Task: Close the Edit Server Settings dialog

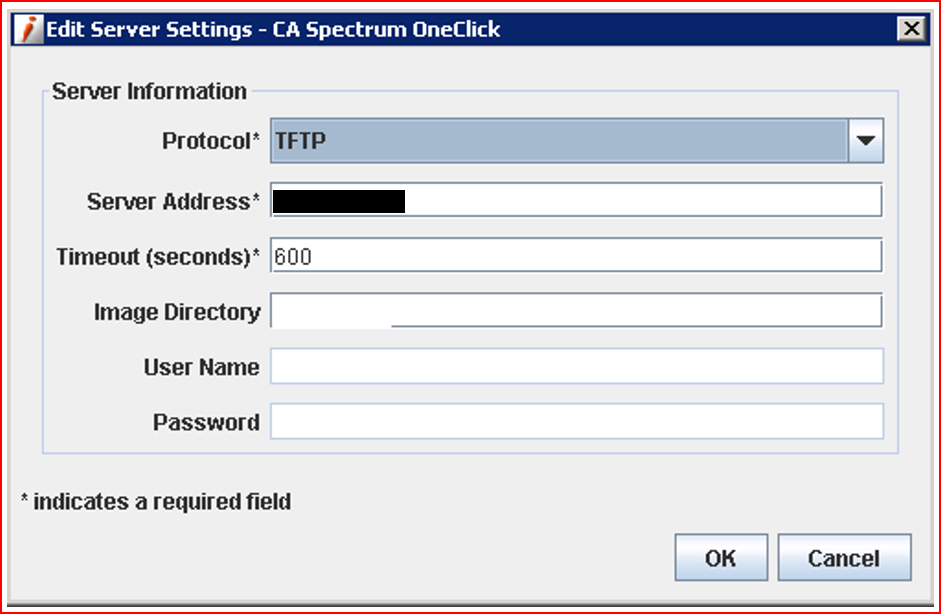Action: 911,29
